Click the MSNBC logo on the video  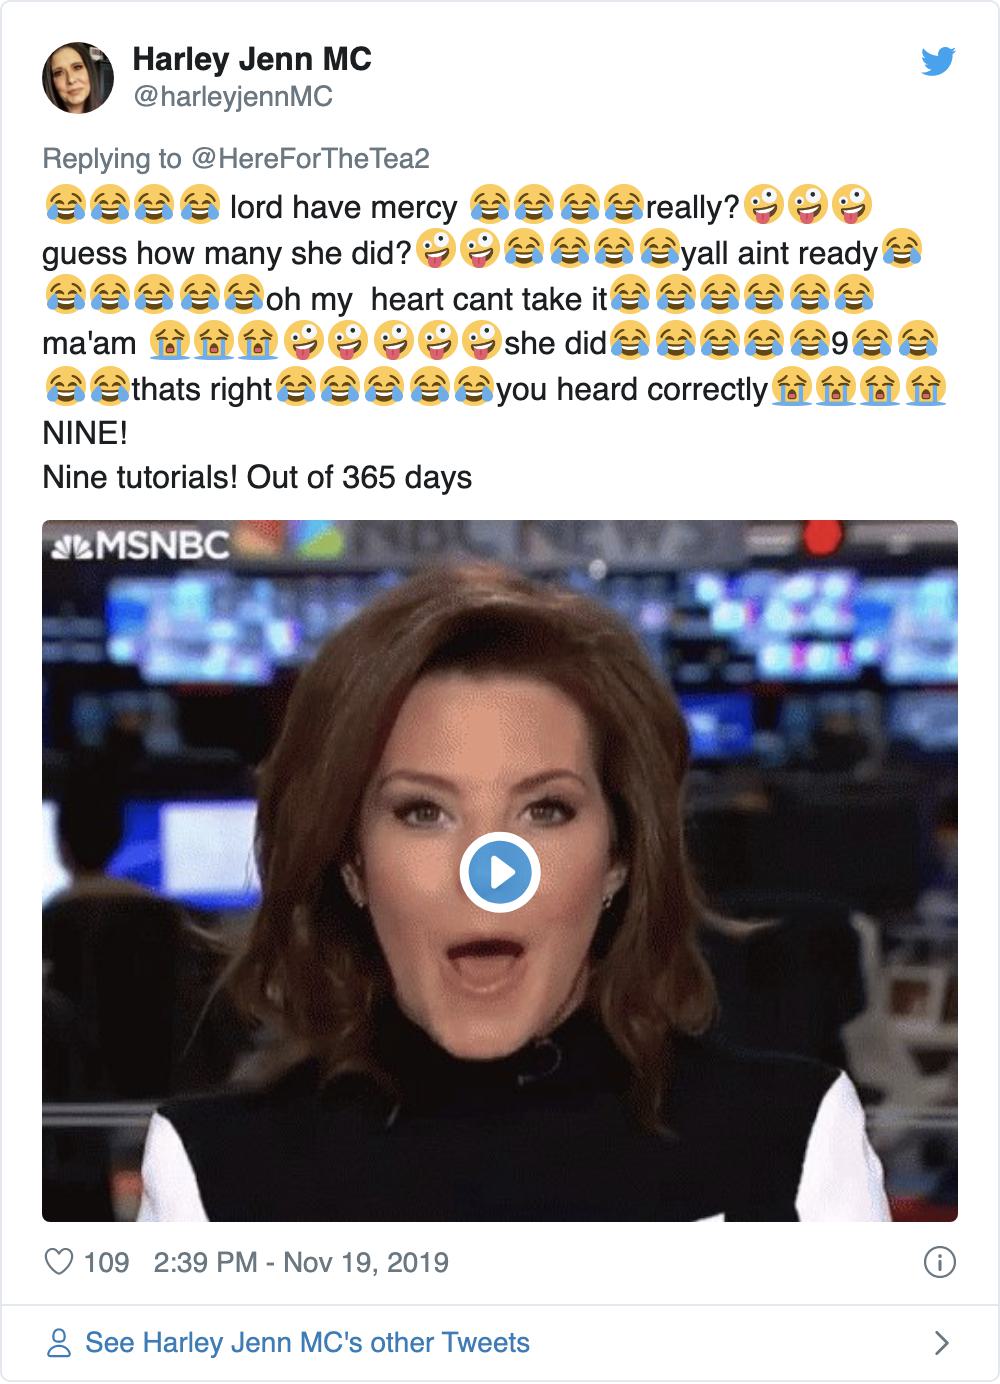click(x=140, y=545)
